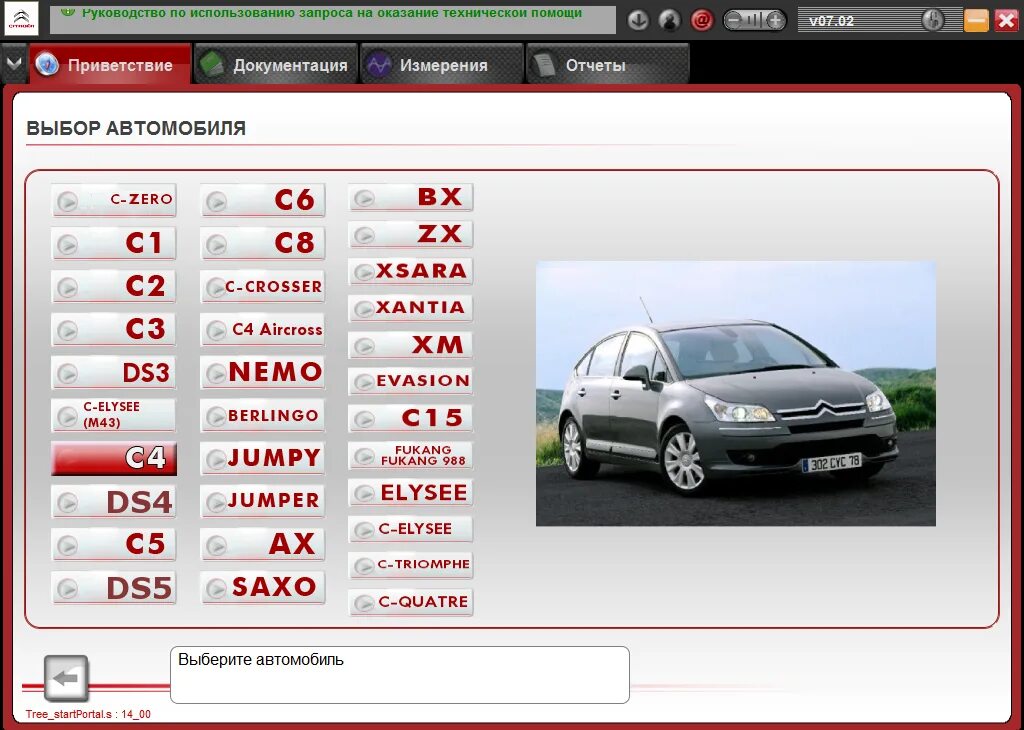This screenshot has height=730, width=1024.
Task: Select the ELYSEE vehicle
Action: (x=411, y=492)
